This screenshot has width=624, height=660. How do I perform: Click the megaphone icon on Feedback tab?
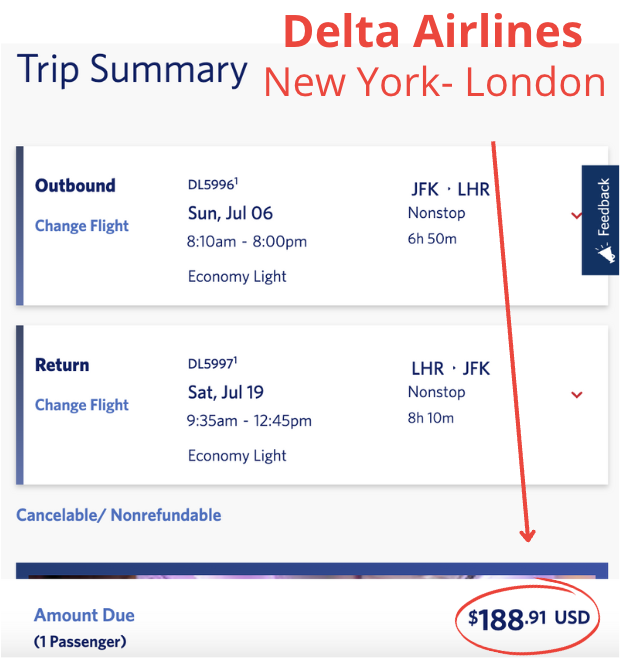click(606, 255)
